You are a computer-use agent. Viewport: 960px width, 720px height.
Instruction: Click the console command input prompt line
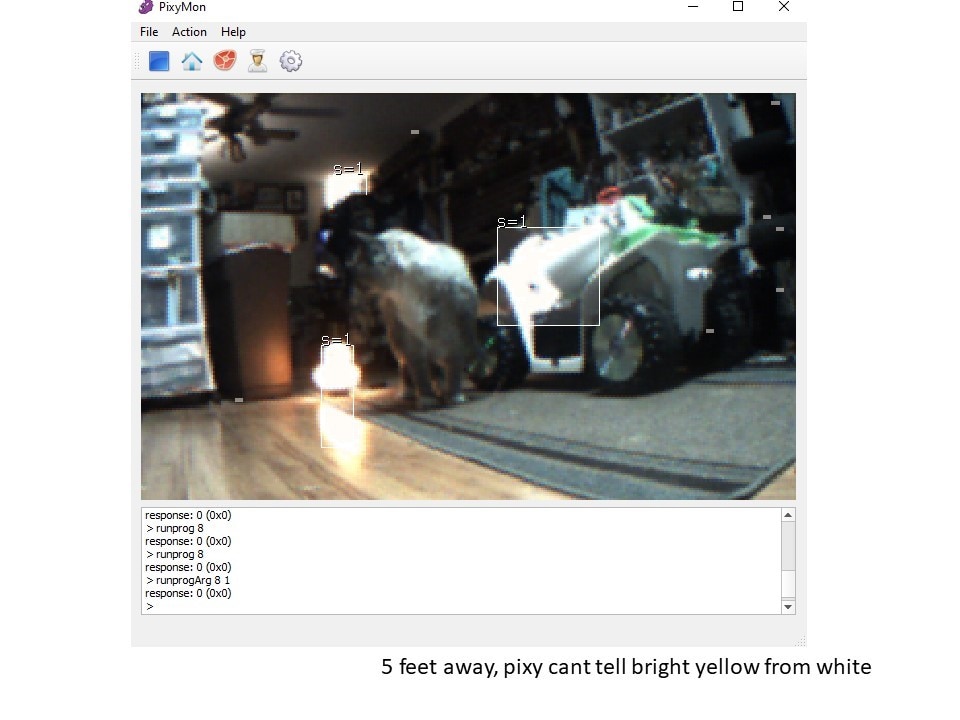tap(462, 607)
